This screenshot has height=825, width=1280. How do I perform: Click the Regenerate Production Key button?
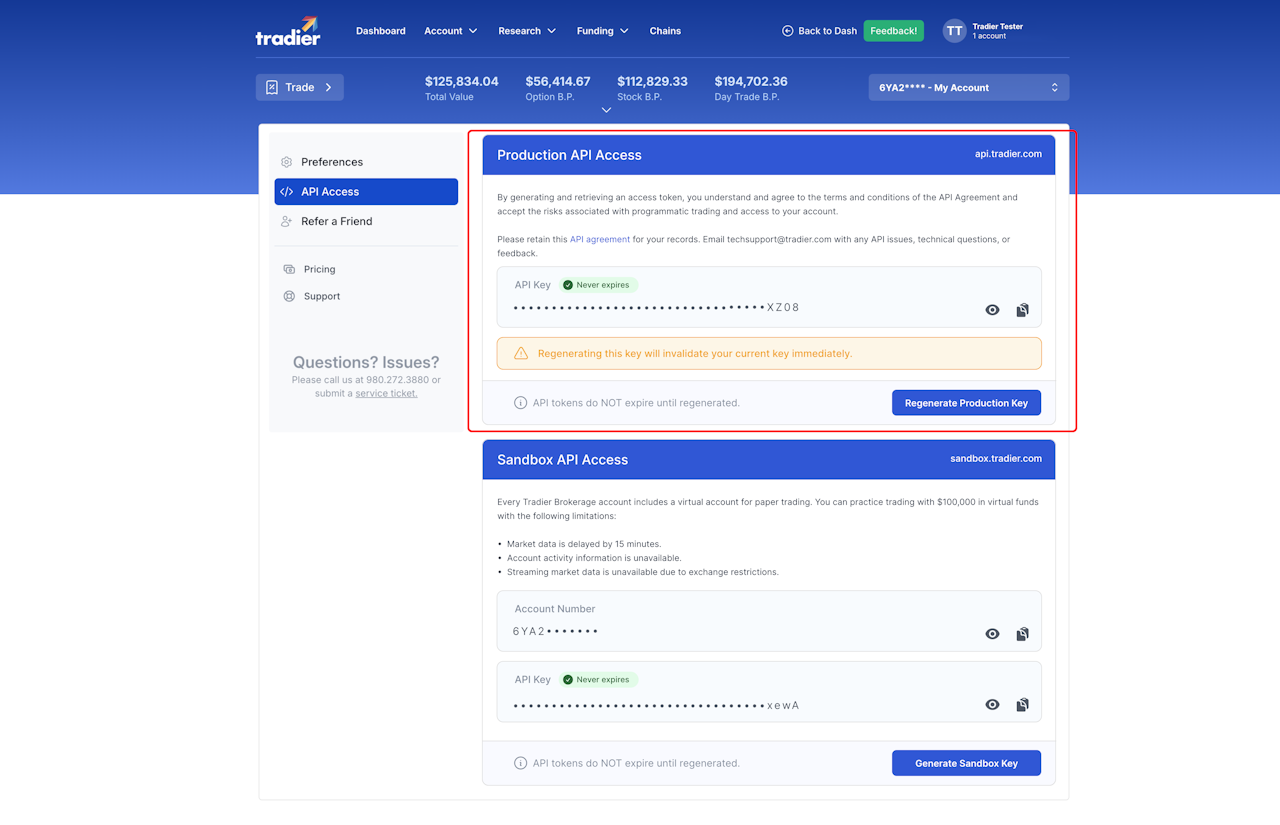[966, 403]
